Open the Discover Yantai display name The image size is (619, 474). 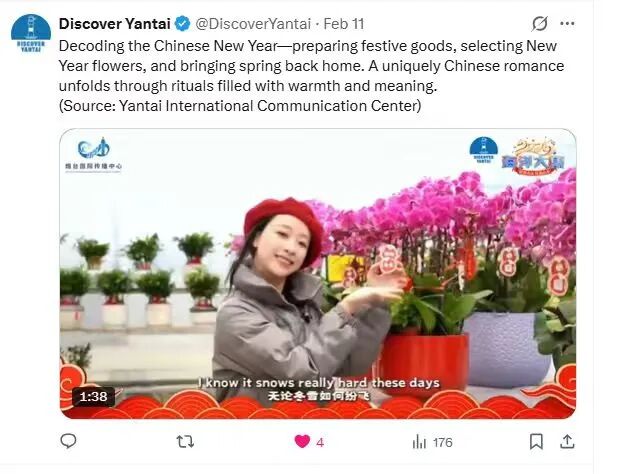point(114,24)
